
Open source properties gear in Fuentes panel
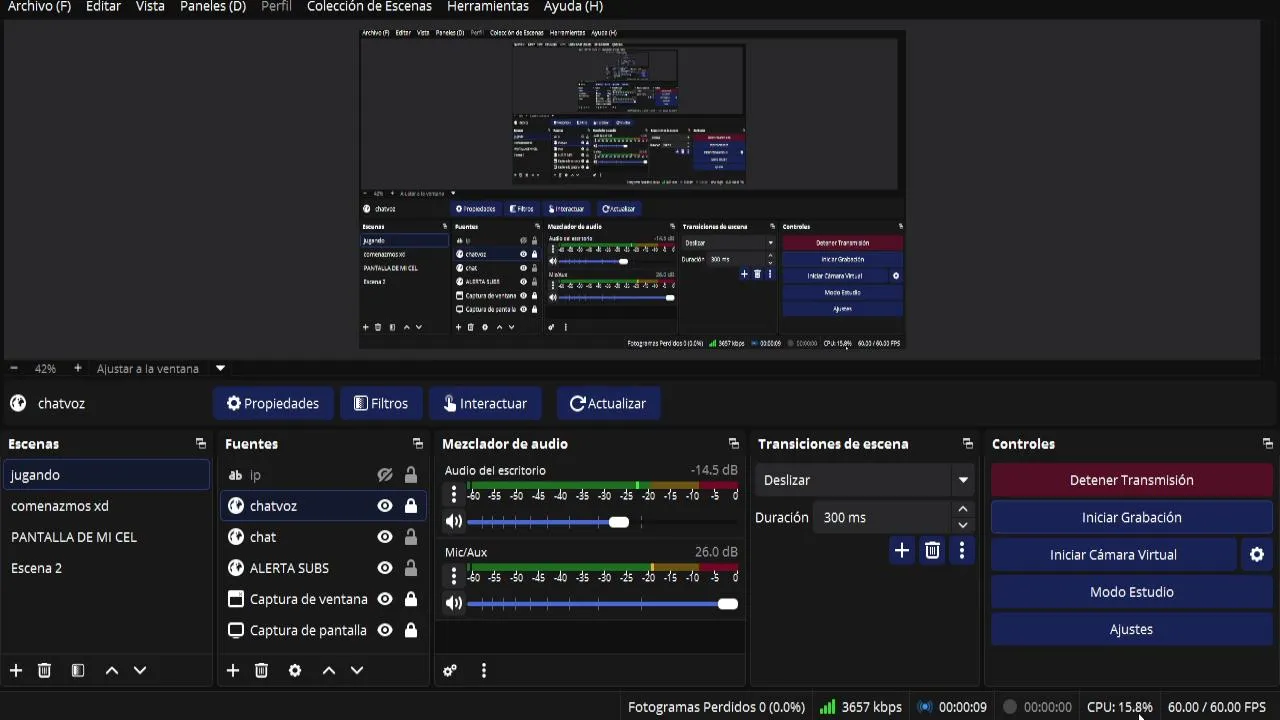click(x=295, y=670)
